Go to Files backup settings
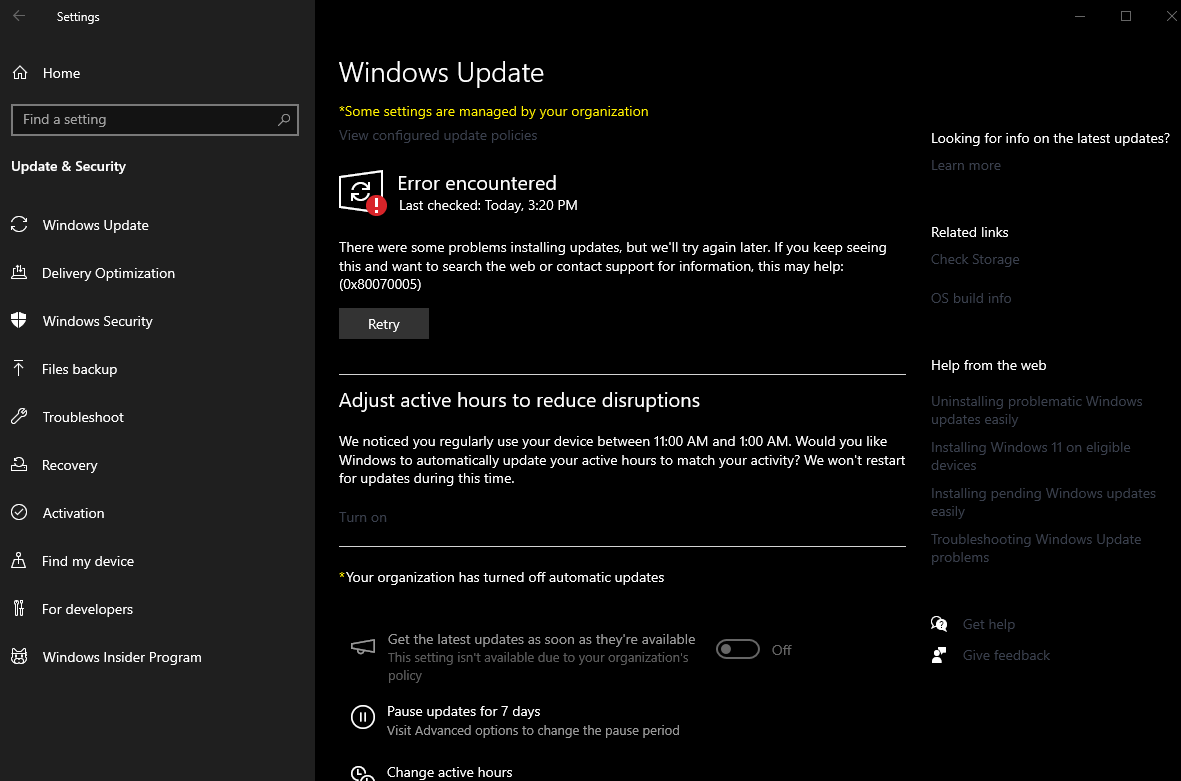The height and width of the screenshot is (781, 1181). pyautogui.click(x=80, y=369)
